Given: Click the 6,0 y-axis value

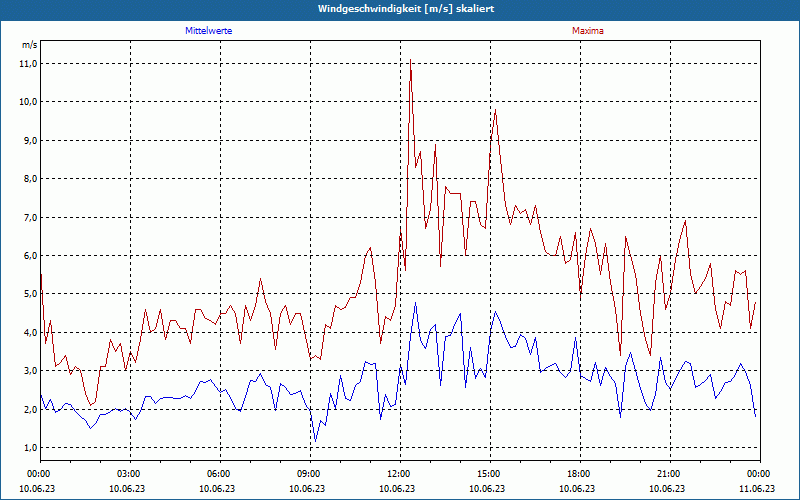Looking at the screenshot, I should pyautogui.click(x=30, y=256).
